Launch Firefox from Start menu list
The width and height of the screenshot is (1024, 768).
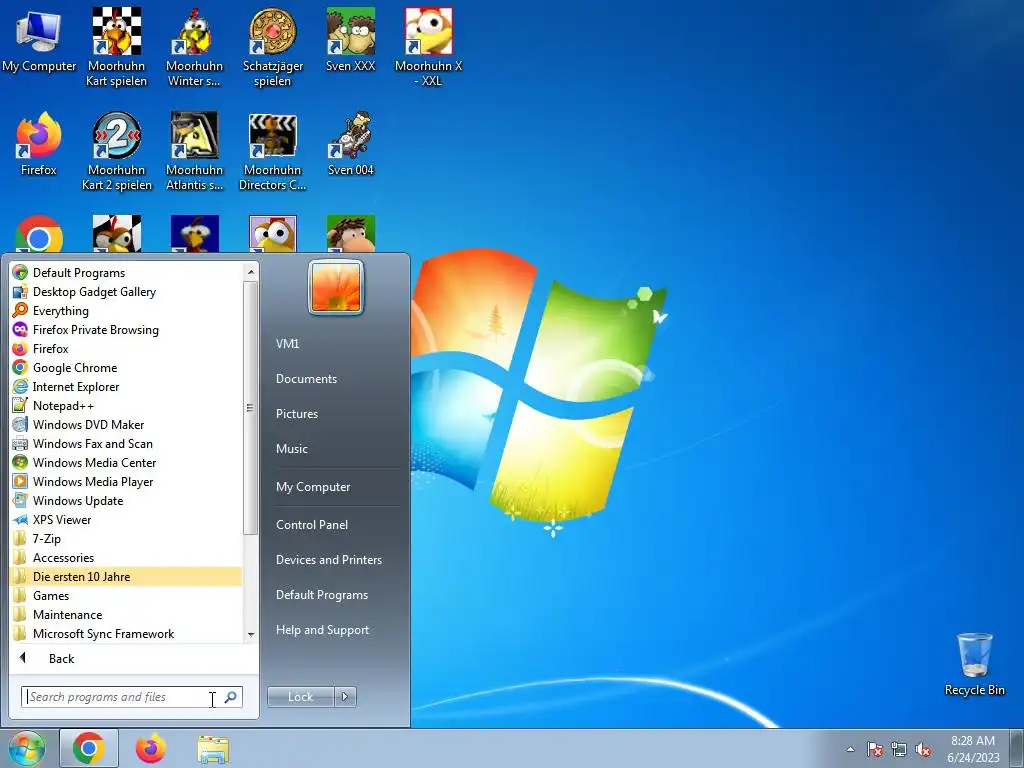(x=125, y=348)
